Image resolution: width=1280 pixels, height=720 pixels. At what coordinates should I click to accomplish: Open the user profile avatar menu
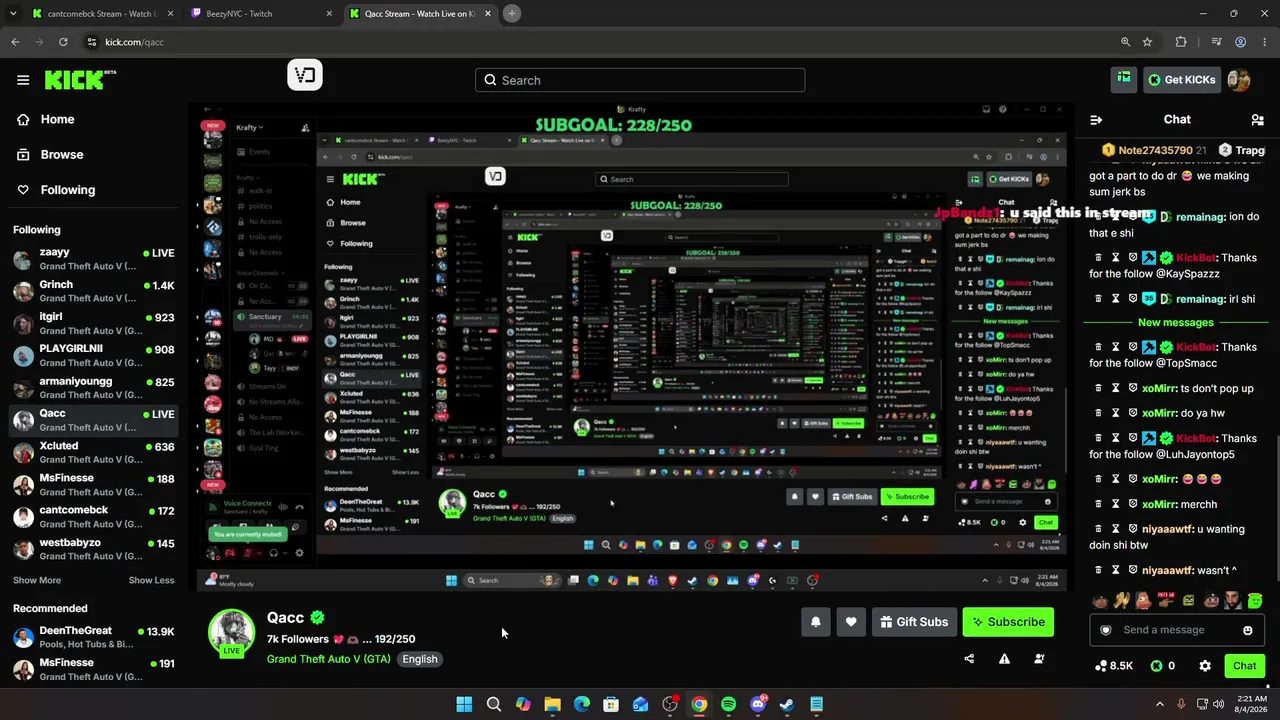(1239, 80)
